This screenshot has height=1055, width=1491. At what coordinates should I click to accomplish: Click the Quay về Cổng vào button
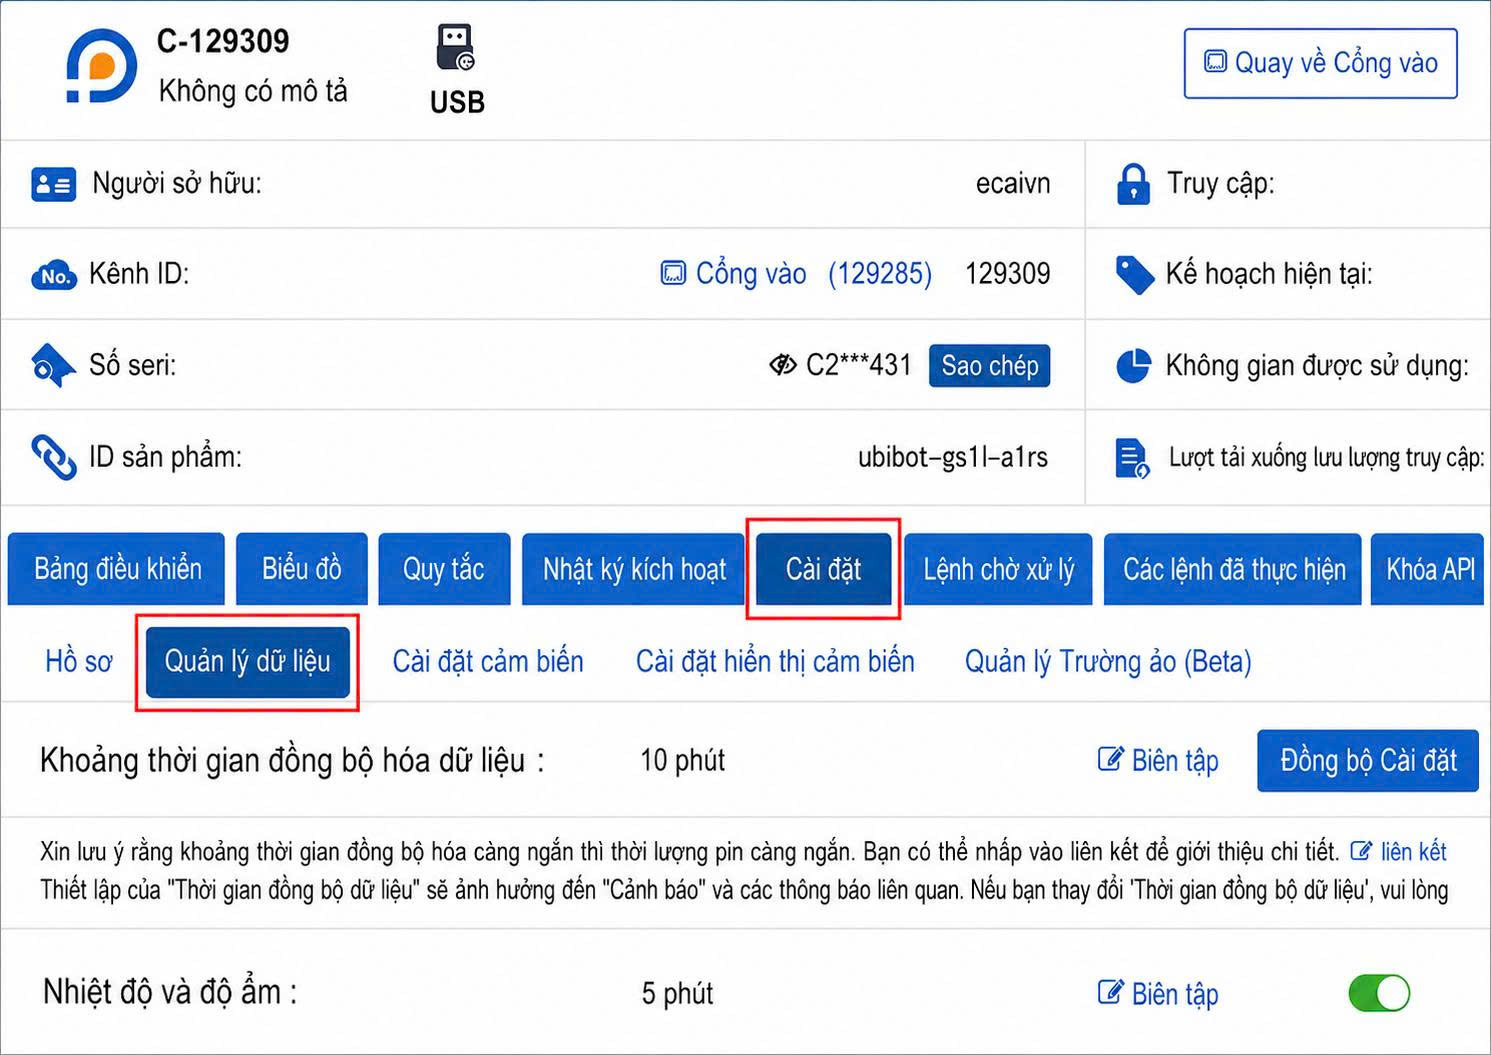pos(1320,63)
